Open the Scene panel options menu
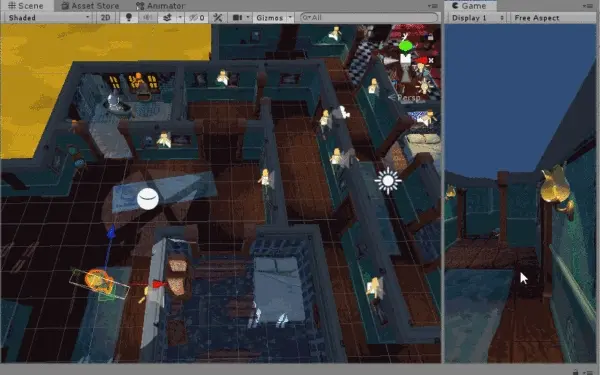 click(433, 6)
